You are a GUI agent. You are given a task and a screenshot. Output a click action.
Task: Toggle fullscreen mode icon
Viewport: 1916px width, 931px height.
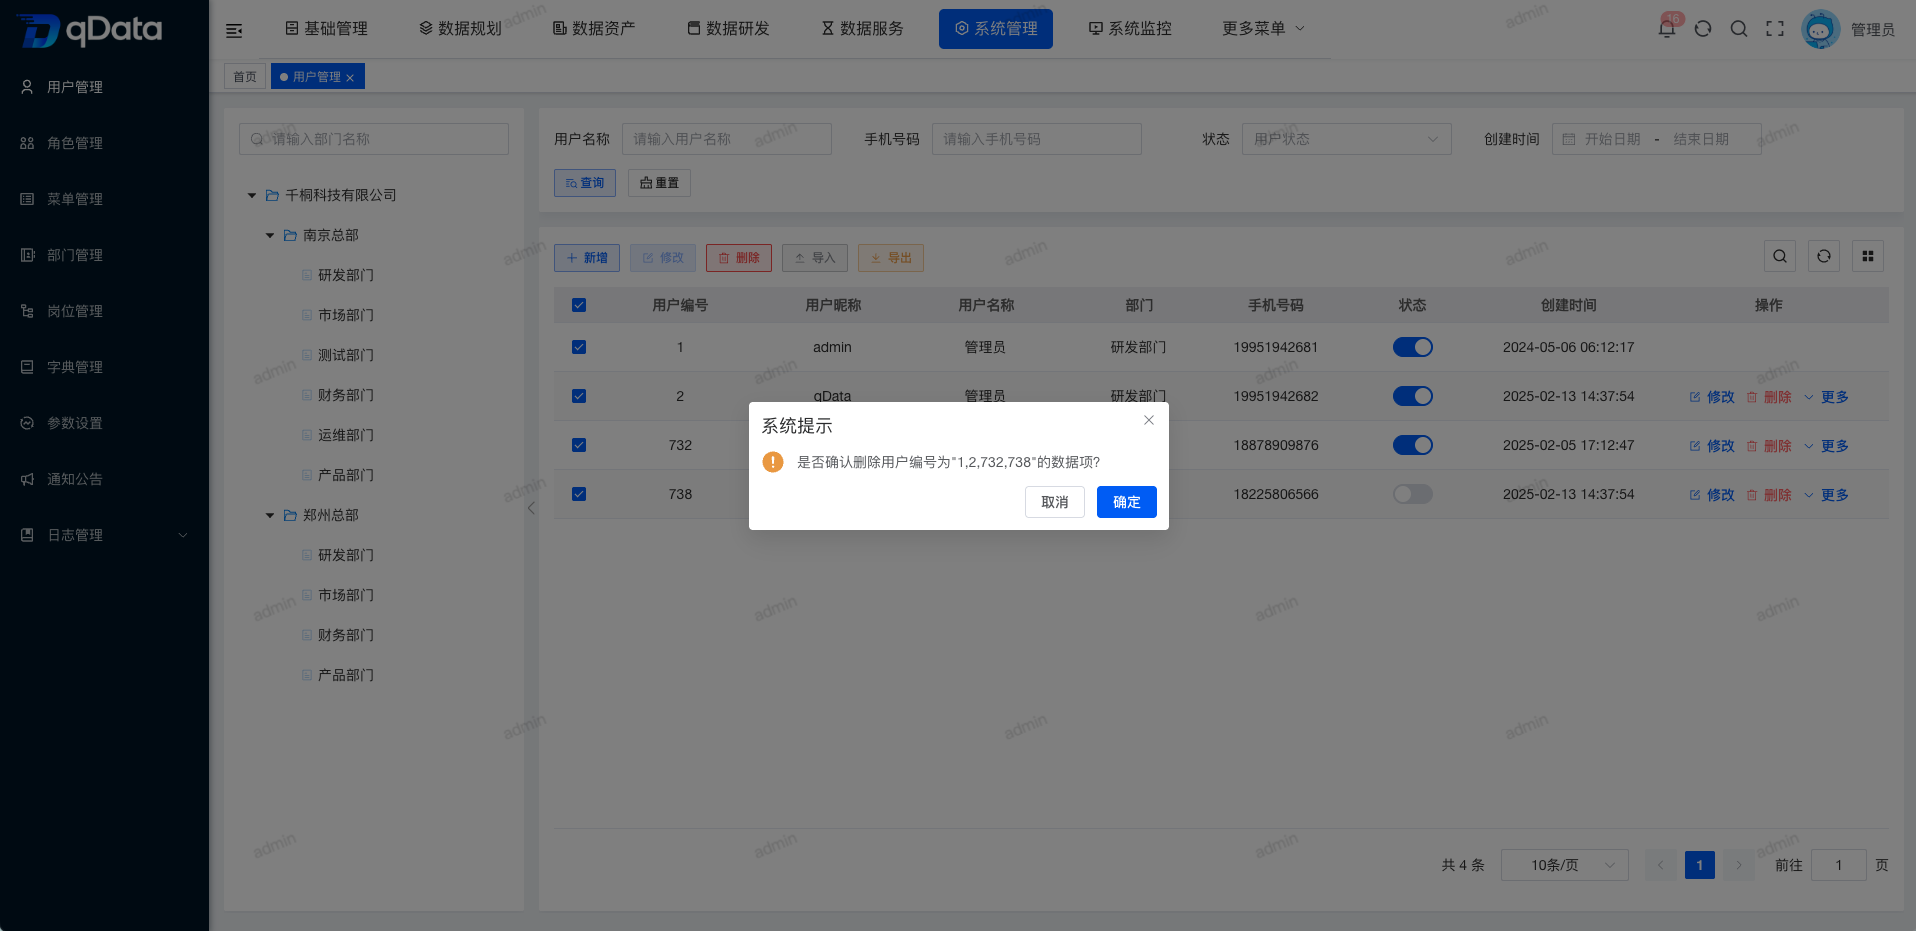(1775, 29)
